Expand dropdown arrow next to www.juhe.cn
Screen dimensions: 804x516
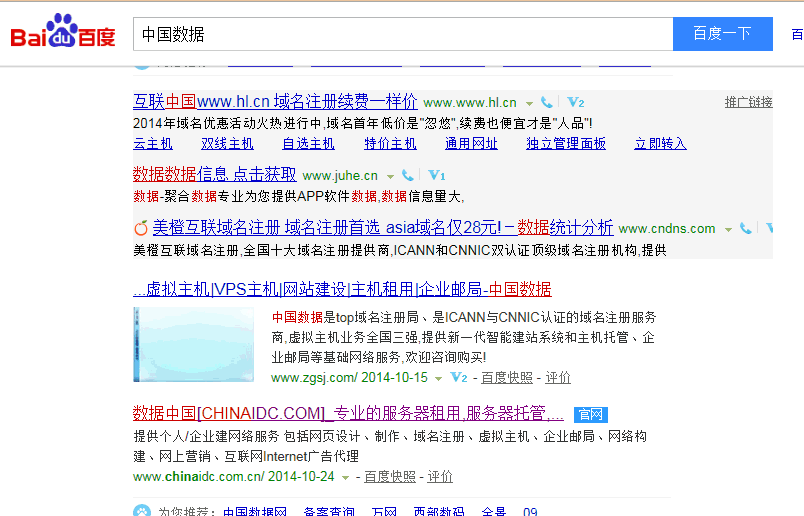click(x=391, y=177)
